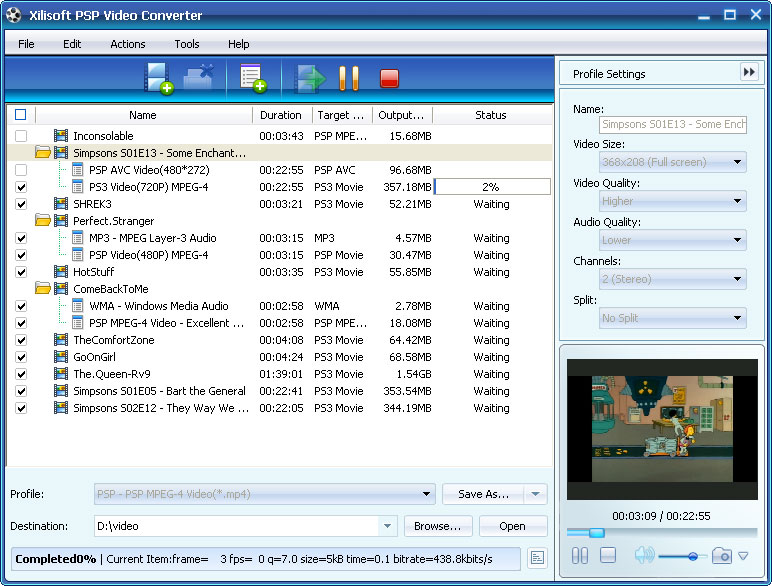Viewport: 772px width, 586px height.
Task: Sort by the Status column header
Action: click(491, 115)
